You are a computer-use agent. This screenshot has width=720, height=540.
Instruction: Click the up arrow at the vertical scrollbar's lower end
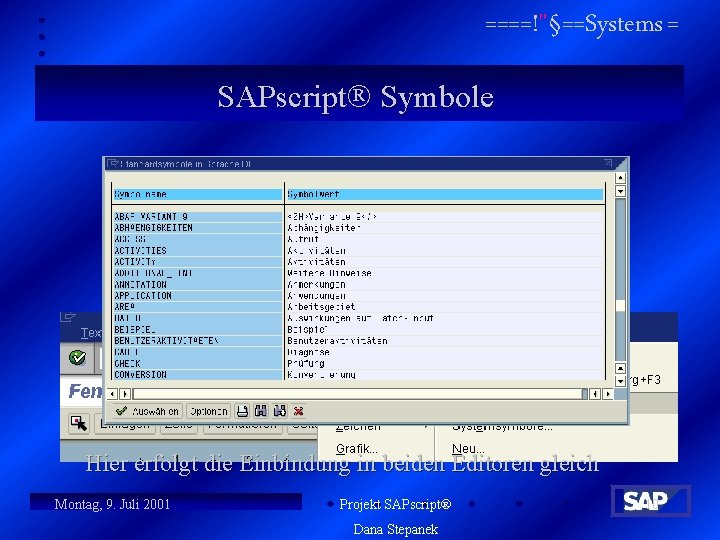point(620,368)
